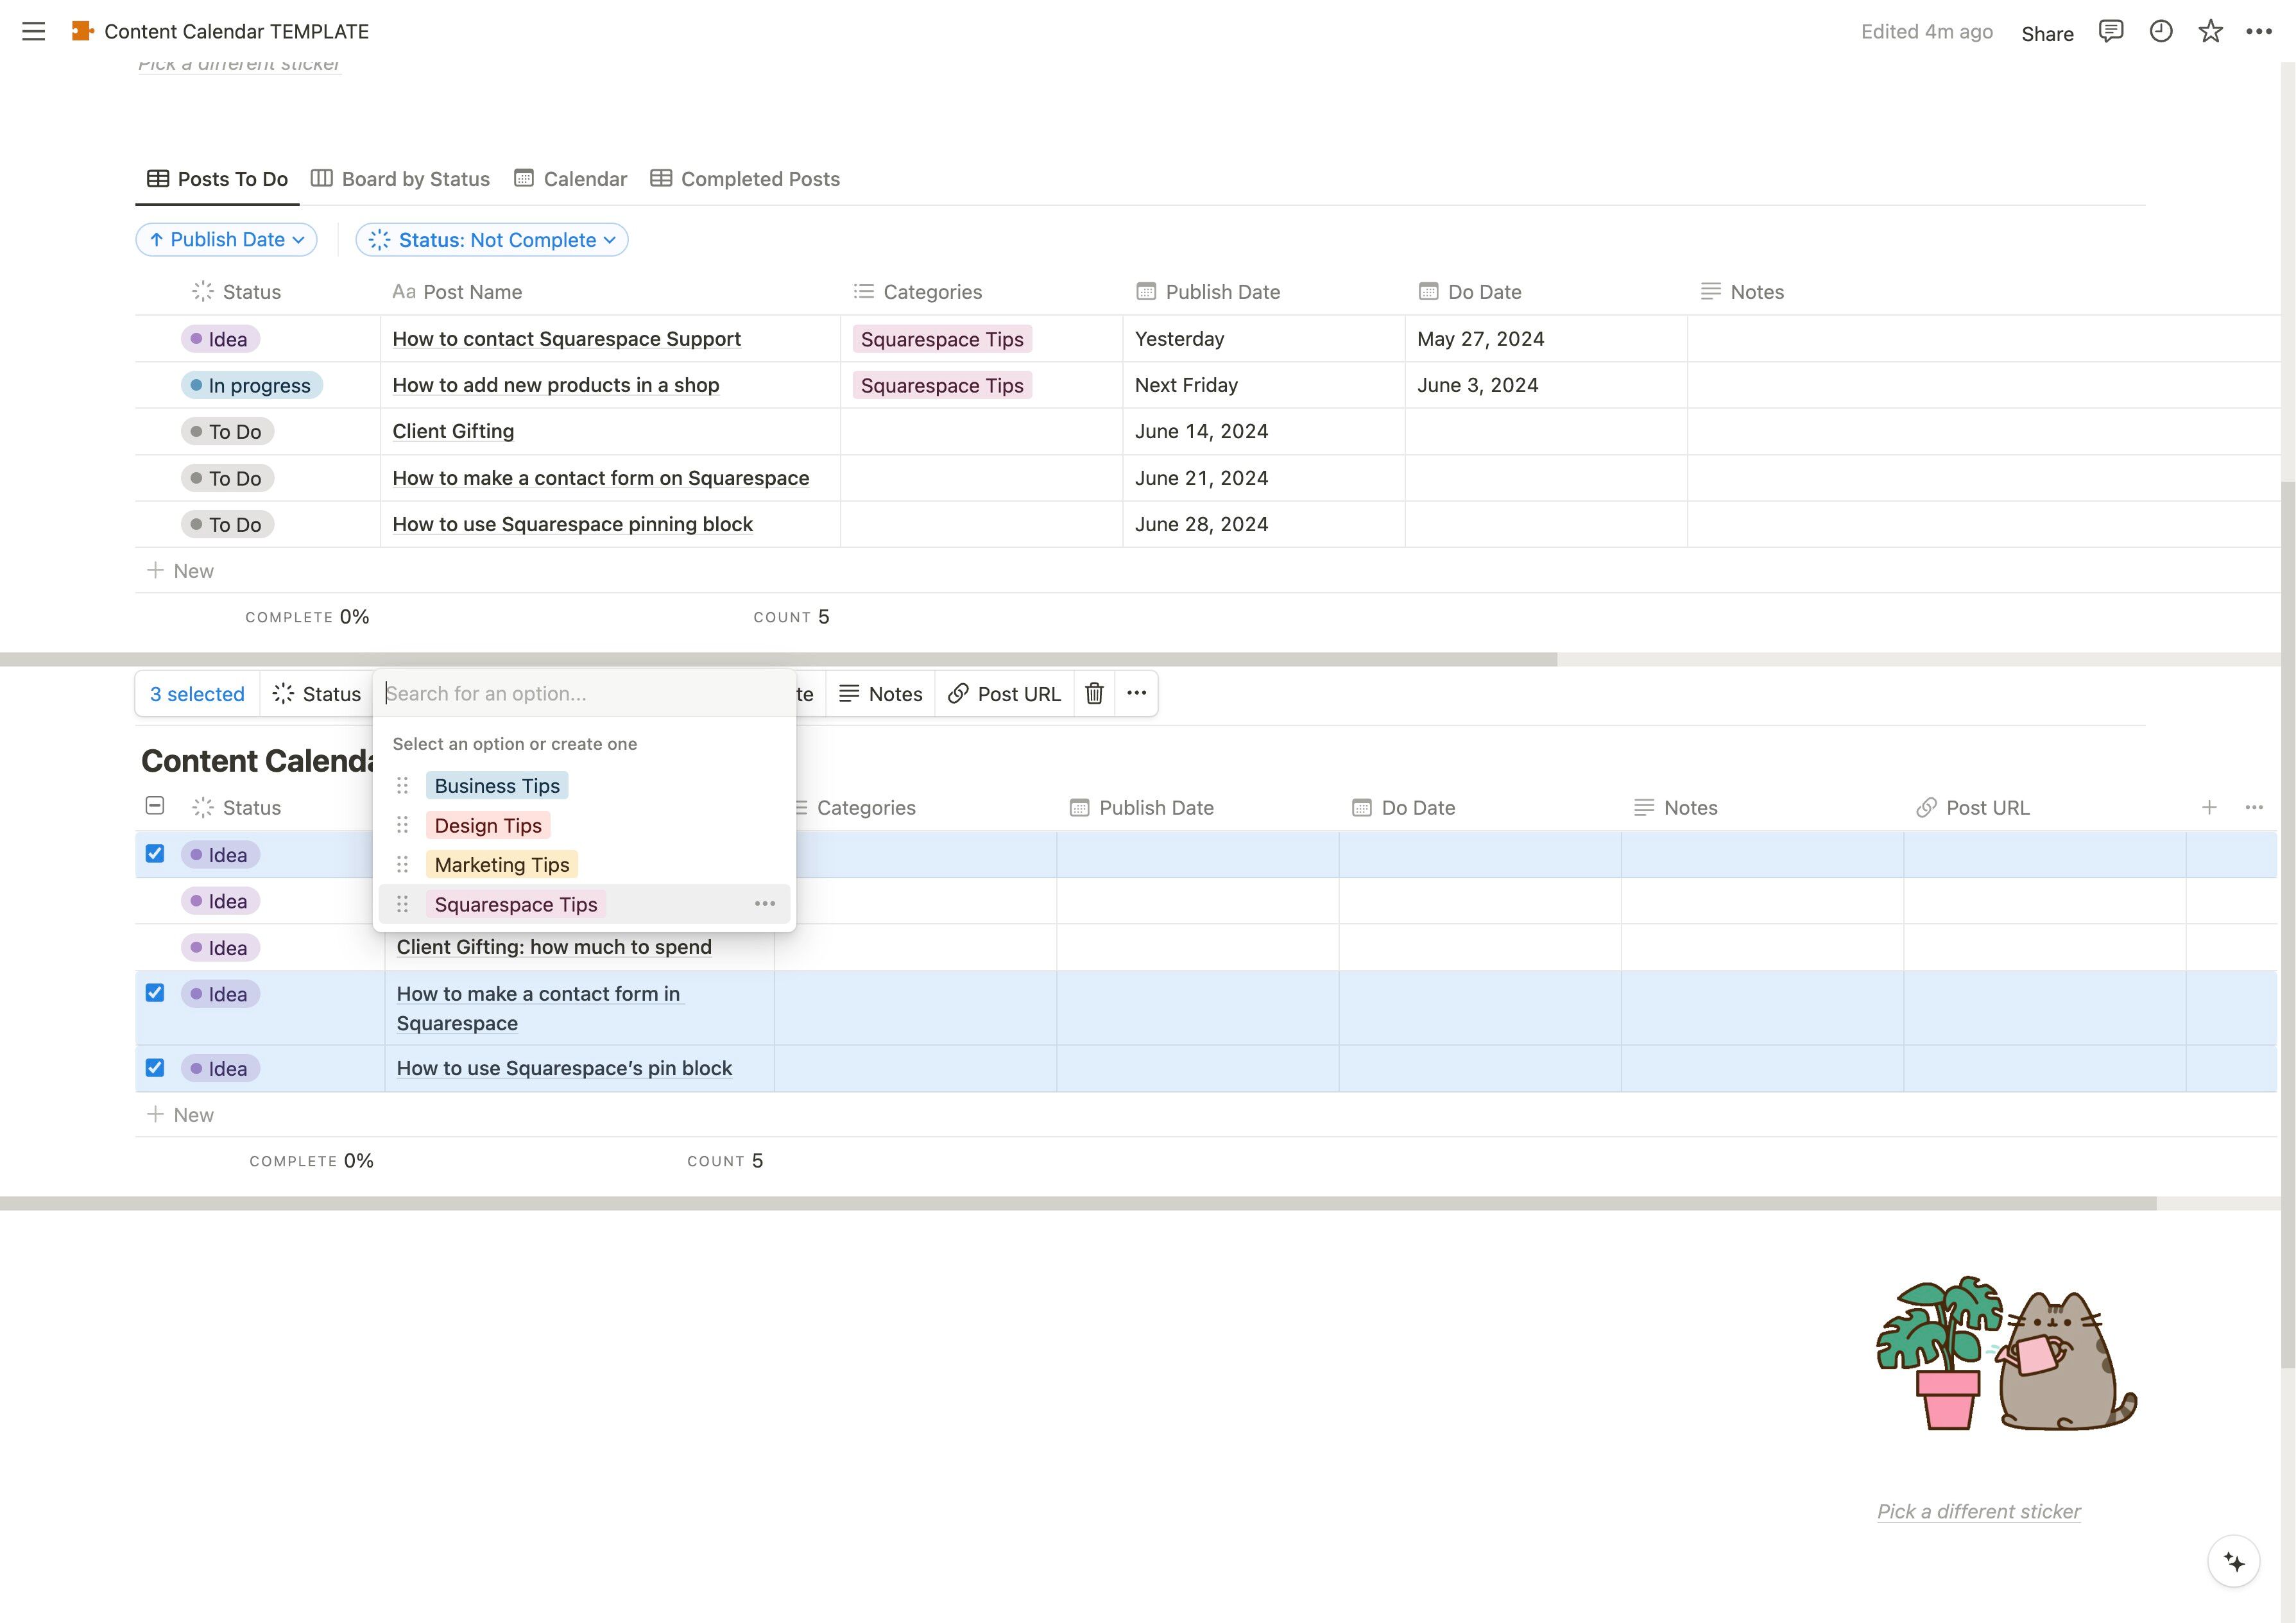2296x1623 pixels.
Task: Uncheck the pin block row checkbox
Action: click(155, 1067)
